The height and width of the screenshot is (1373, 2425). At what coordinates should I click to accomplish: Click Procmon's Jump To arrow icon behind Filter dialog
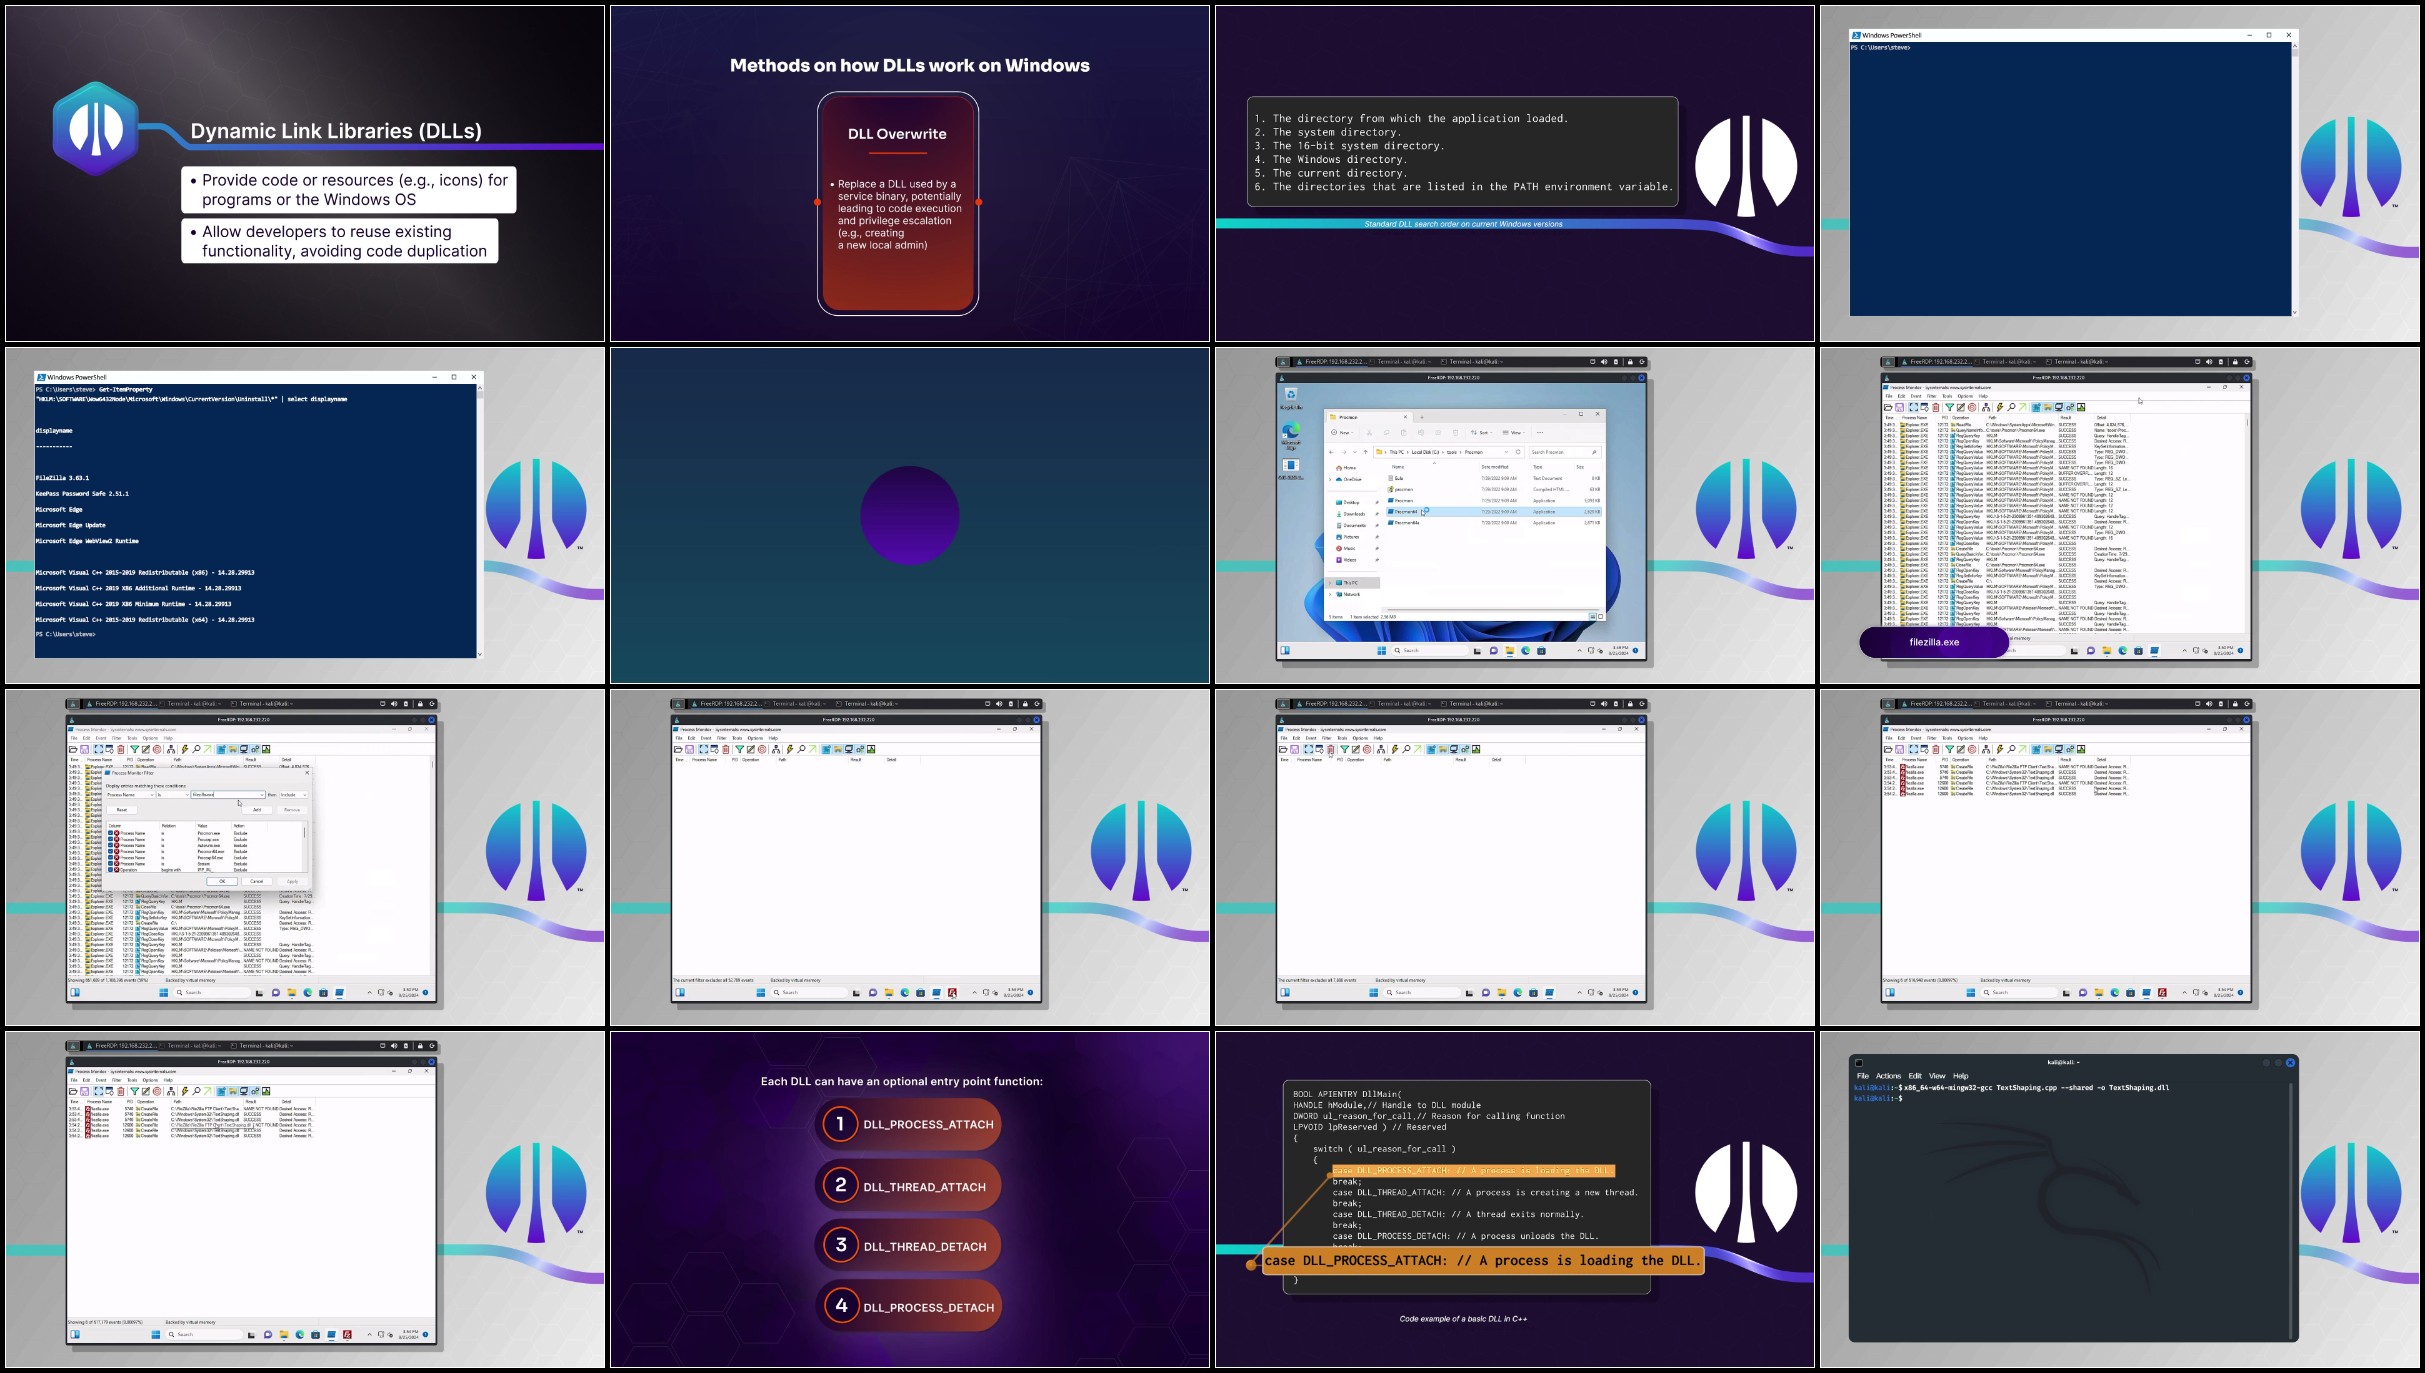pyautogui.click(x=208, y=749)
